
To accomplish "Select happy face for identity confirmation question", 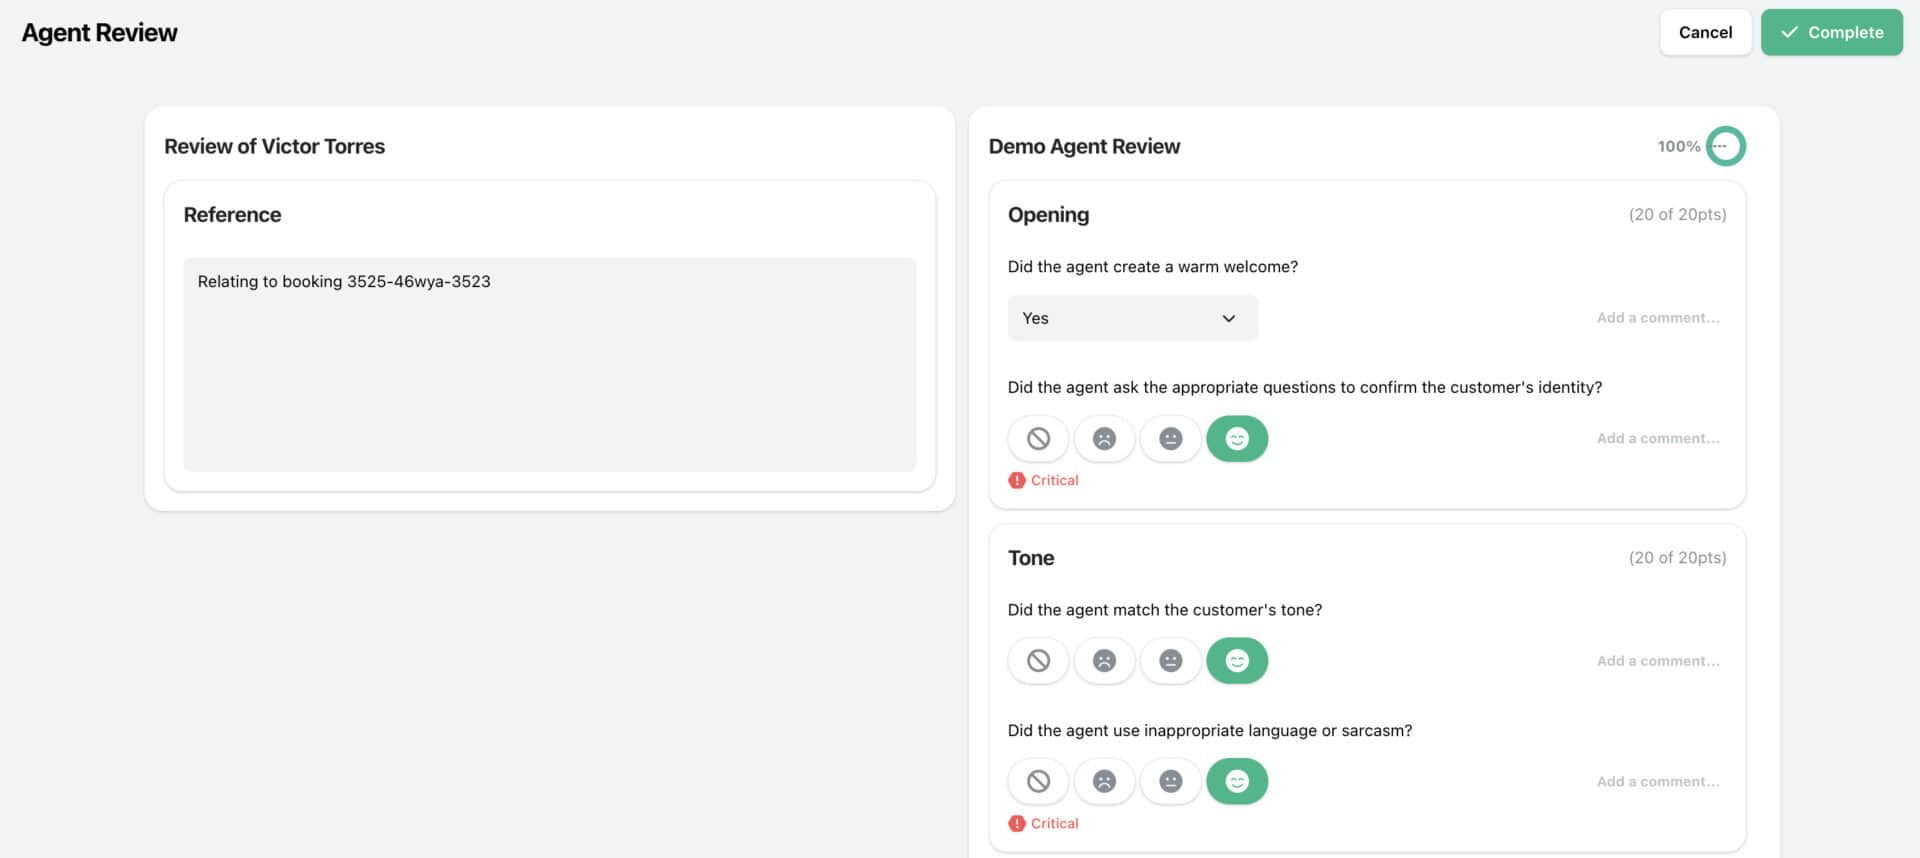I will tap(1237, 439).
